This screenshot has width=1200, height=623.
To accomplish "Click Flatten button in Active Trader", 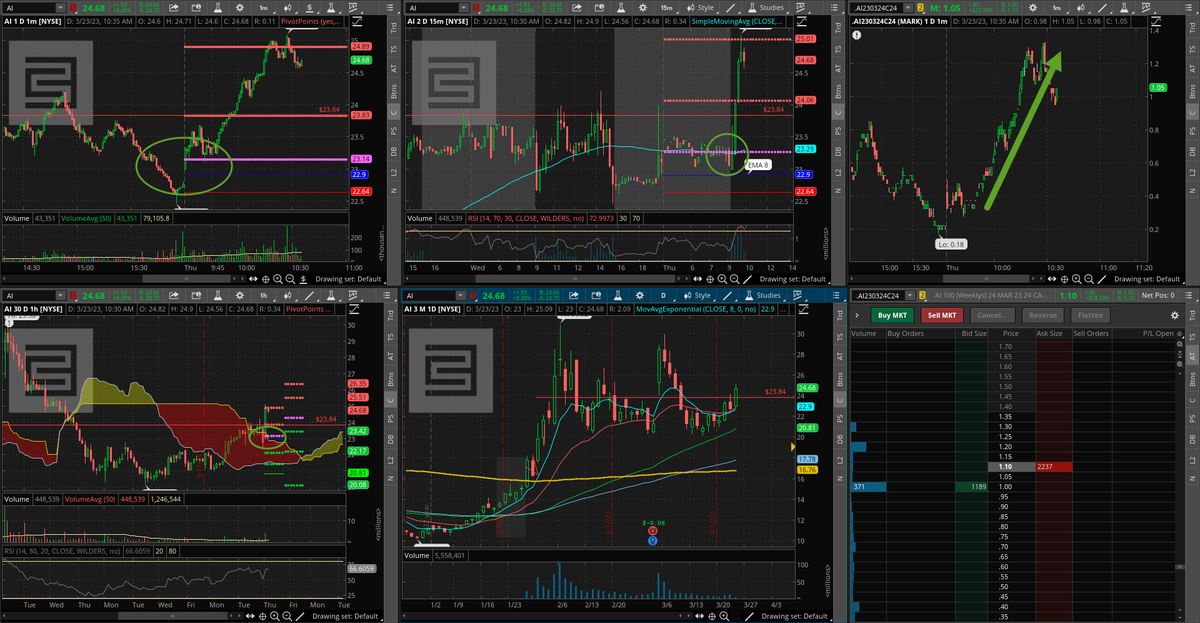I will 1090,315.
